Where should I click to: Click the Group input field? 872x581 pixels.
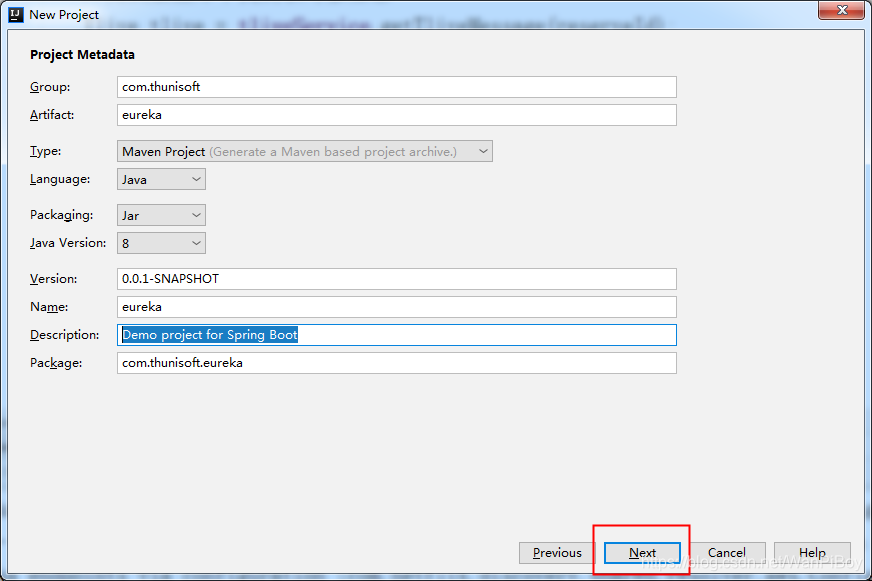[x=397, y=87]
